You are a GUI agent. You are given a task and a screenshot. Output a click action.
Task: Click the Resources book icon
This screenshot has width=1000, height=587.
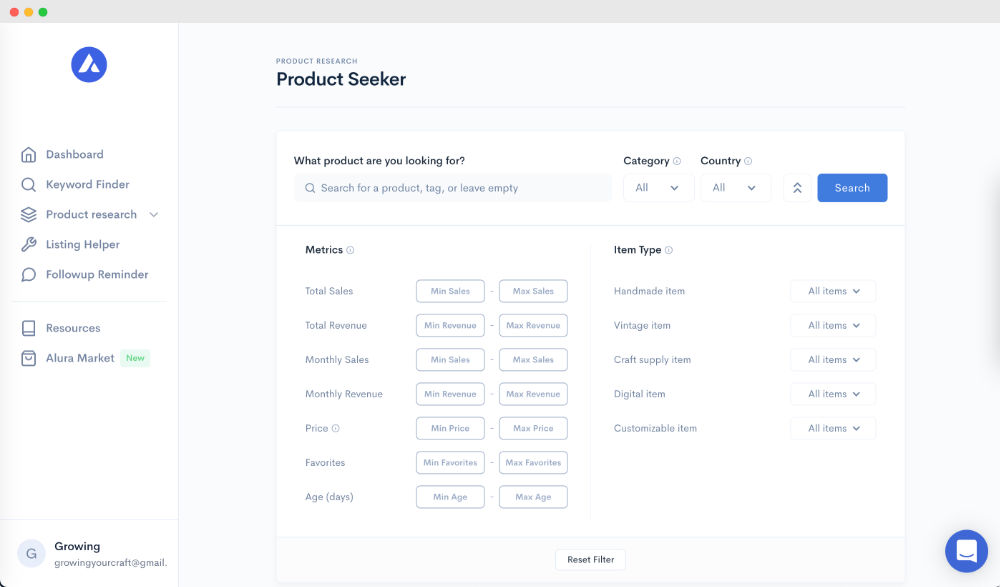tap(29, 328)
